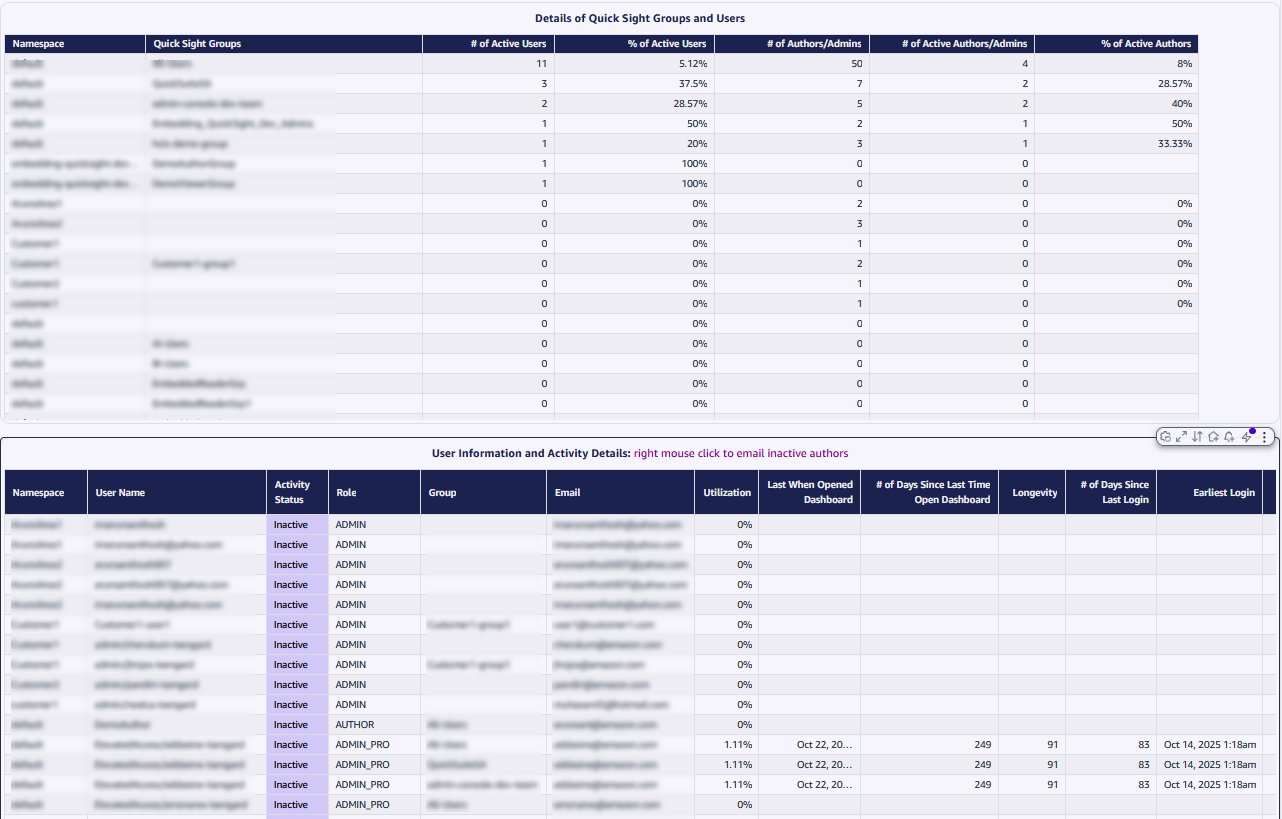Click the scheduled refresh icon on the toolbar
The height and width of the screenshot is (819, 1282).
coord(1165,437)
